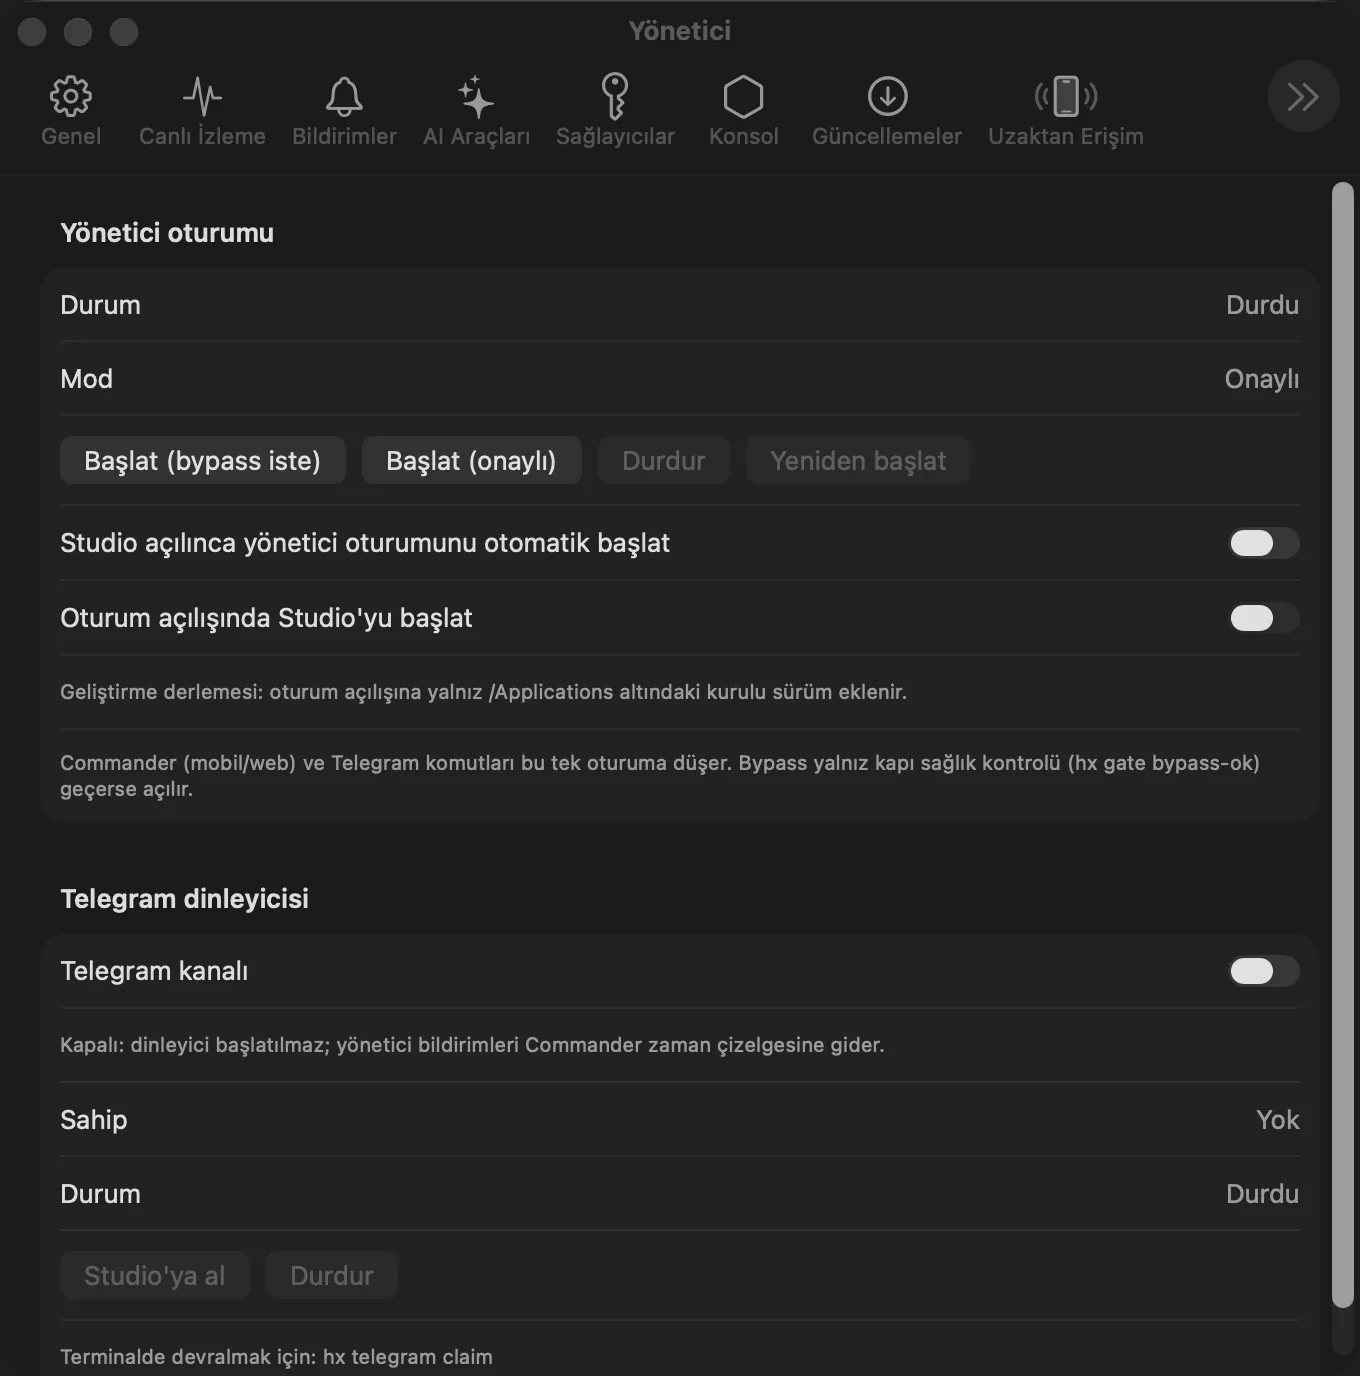Open Sağlayıcılar key tab
Viewport: 1360px width, 1376px height.
click(x=615, y=111)
